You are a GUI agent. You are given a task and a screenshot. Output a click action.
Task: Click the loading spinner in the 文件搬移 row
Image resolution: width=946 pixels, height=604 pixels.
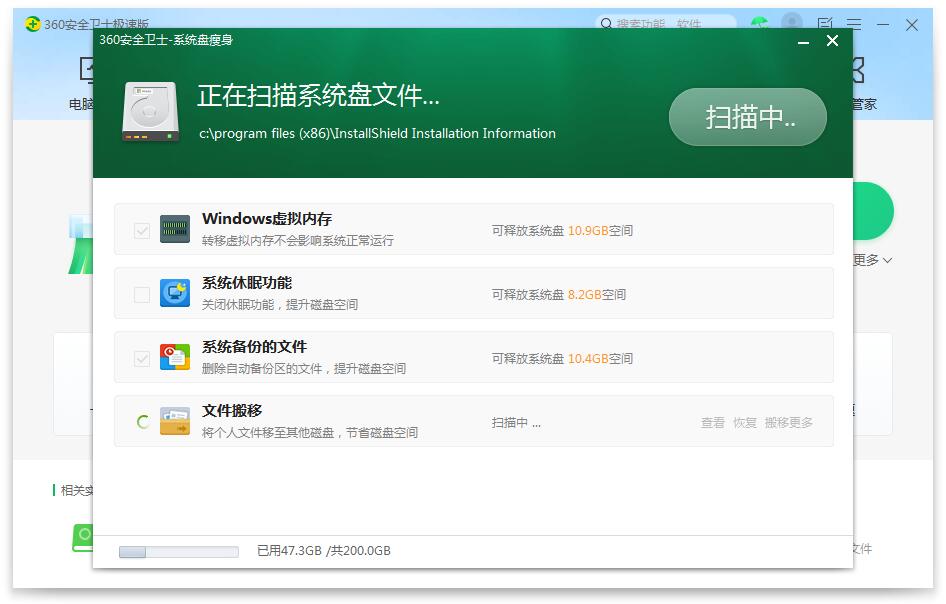point(142,422)
